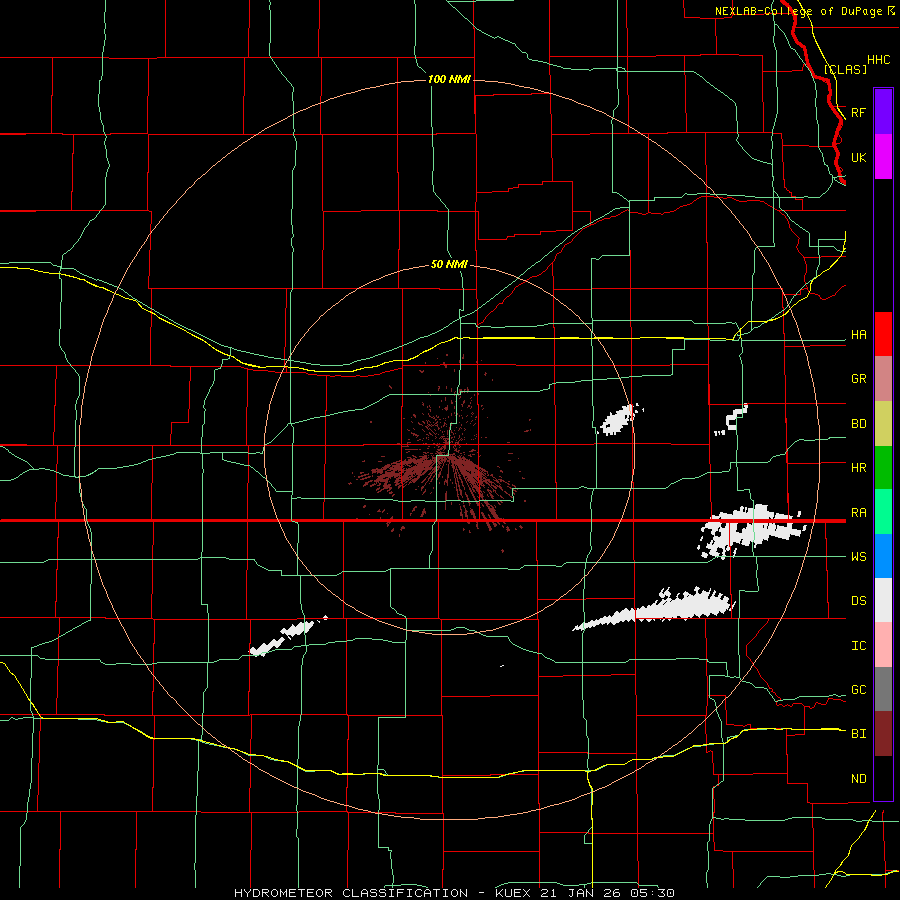The width and height of the screenshot is (900, 900).
Task: Click the HR legend label
Action: 858,468
